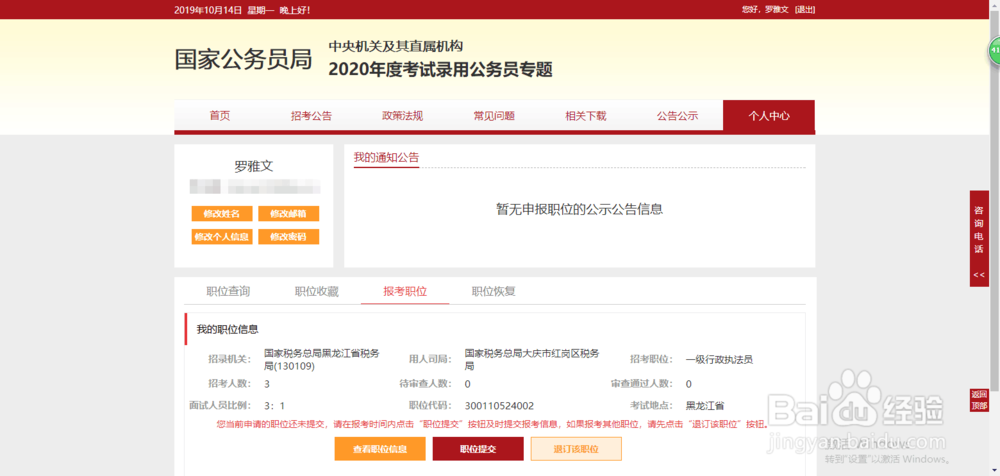Click the 修改个人信息 button
The height and width of the screenshot is (476, 1000).
pos(222,237)
